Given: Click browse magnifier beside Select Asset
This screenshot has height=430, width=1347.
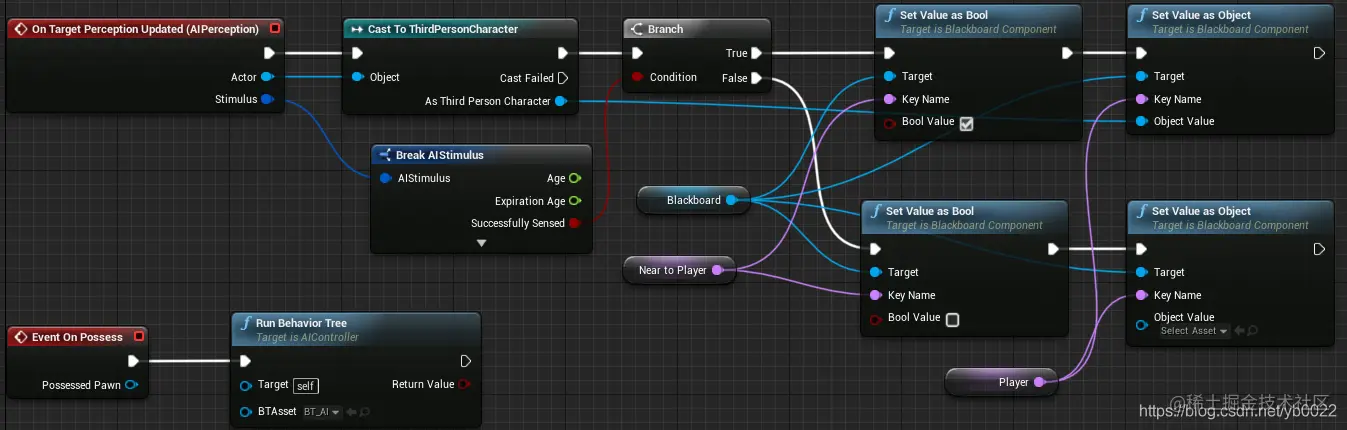Looking at the screenshot, I should pyautogui.click(x=1252, y=331).
